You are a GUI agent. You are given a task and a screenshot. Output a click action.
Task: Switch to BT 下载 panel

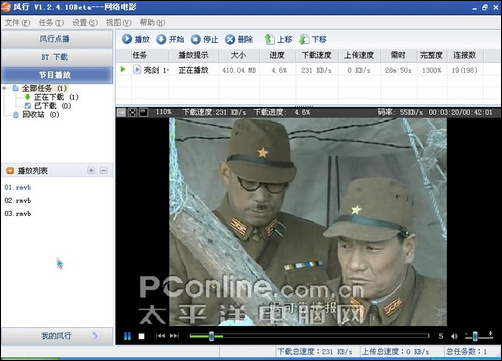point(57,57)
